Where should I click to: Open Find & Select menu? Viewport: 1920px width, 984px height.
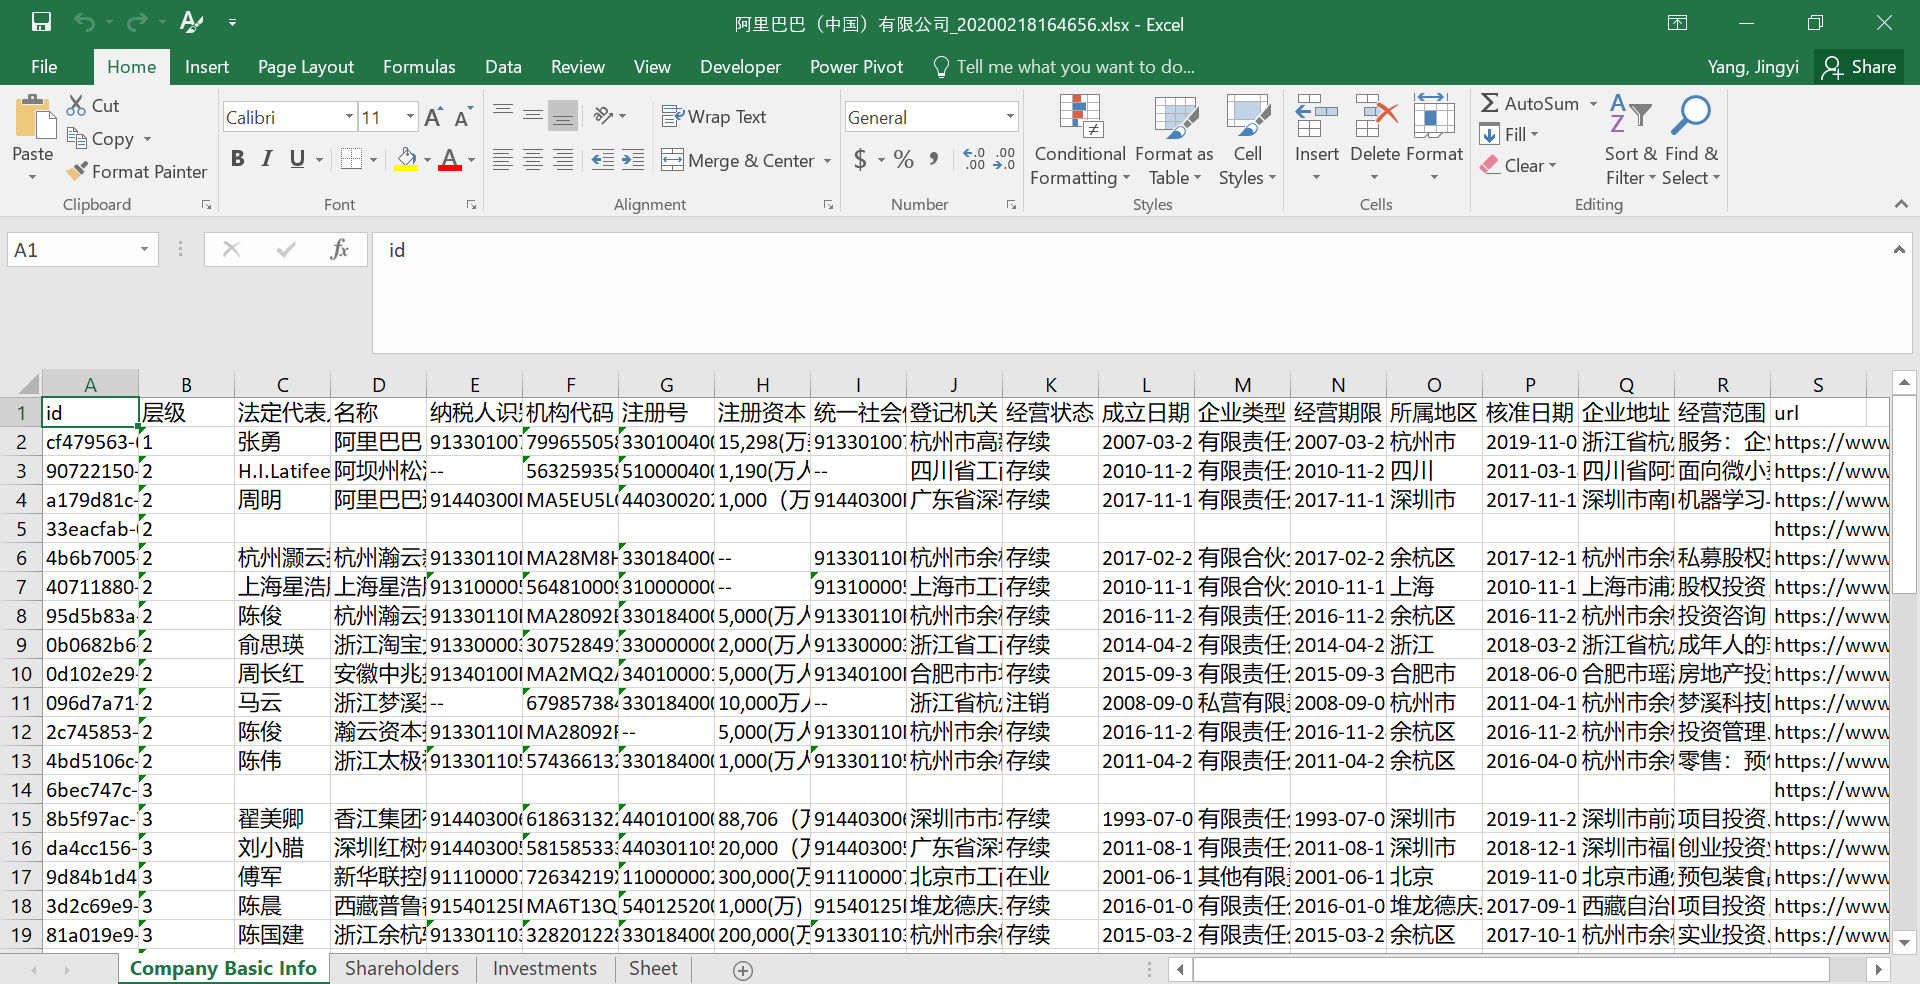[x=1692, y=141]
